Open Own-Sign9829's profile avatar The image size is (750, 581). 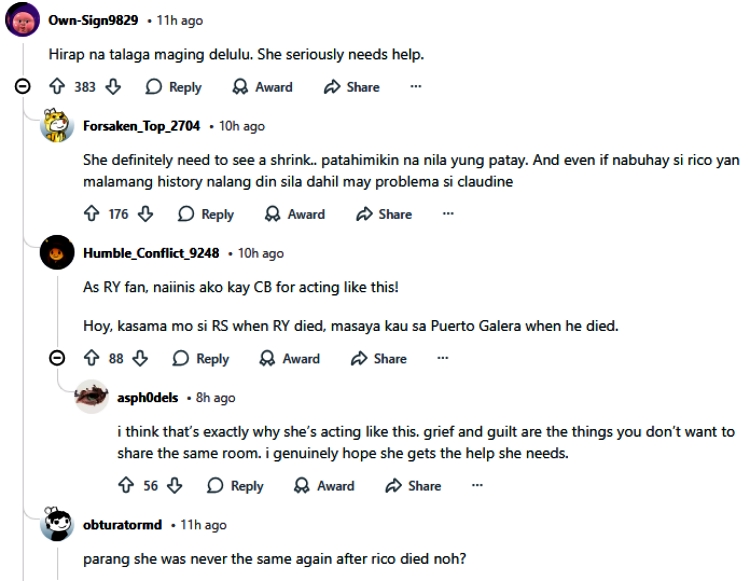[x=24, y=21]
